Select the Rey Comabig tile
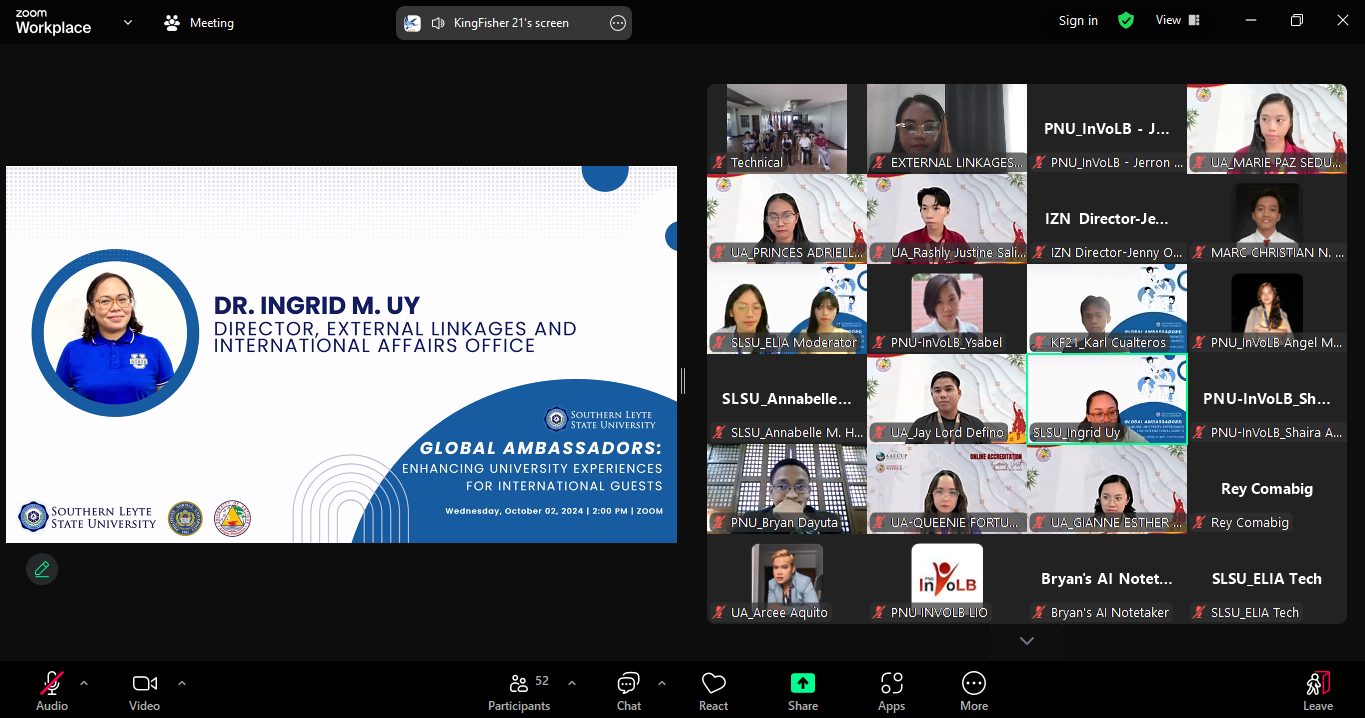 click(x=1267, y=489)
